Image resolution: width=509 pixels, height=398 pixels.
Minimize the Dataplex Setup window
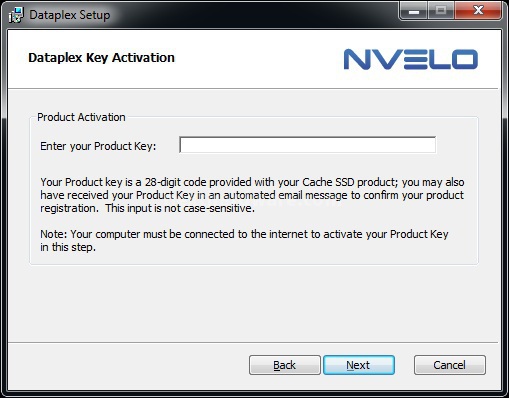tap(414, 11)
